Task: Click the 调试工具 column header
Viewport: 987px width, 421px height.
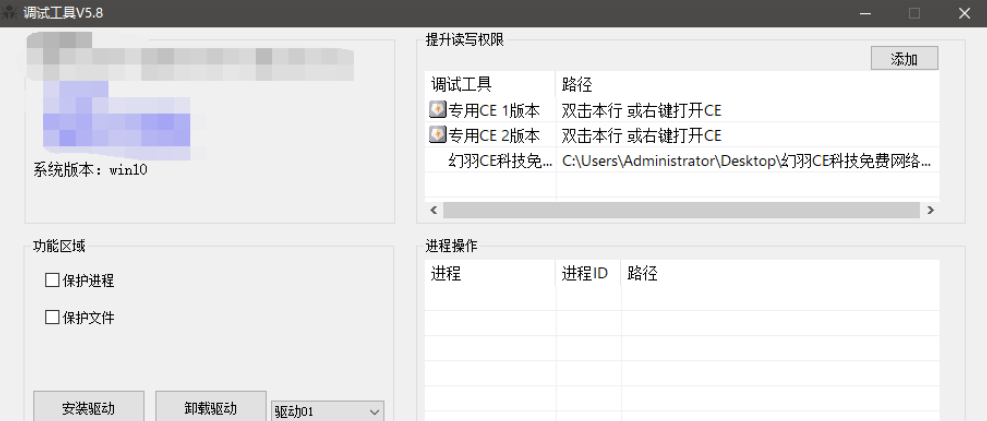Action: tap(462, 85)
